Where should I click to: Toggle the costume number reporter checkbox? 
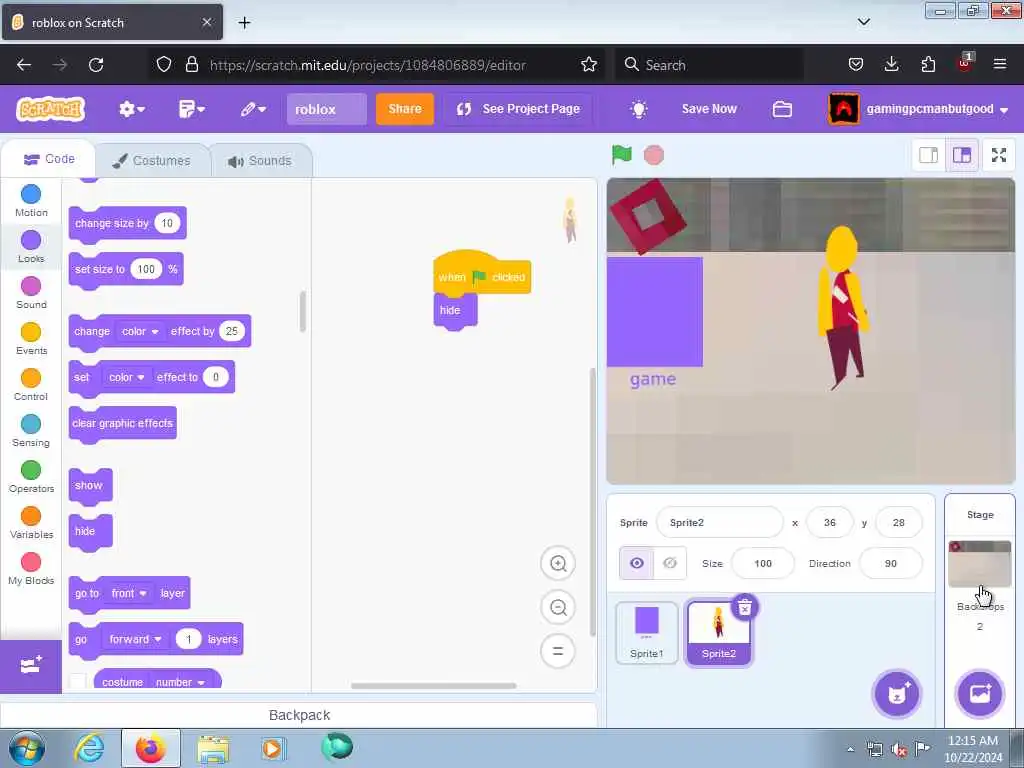click(x=78, y=682)
